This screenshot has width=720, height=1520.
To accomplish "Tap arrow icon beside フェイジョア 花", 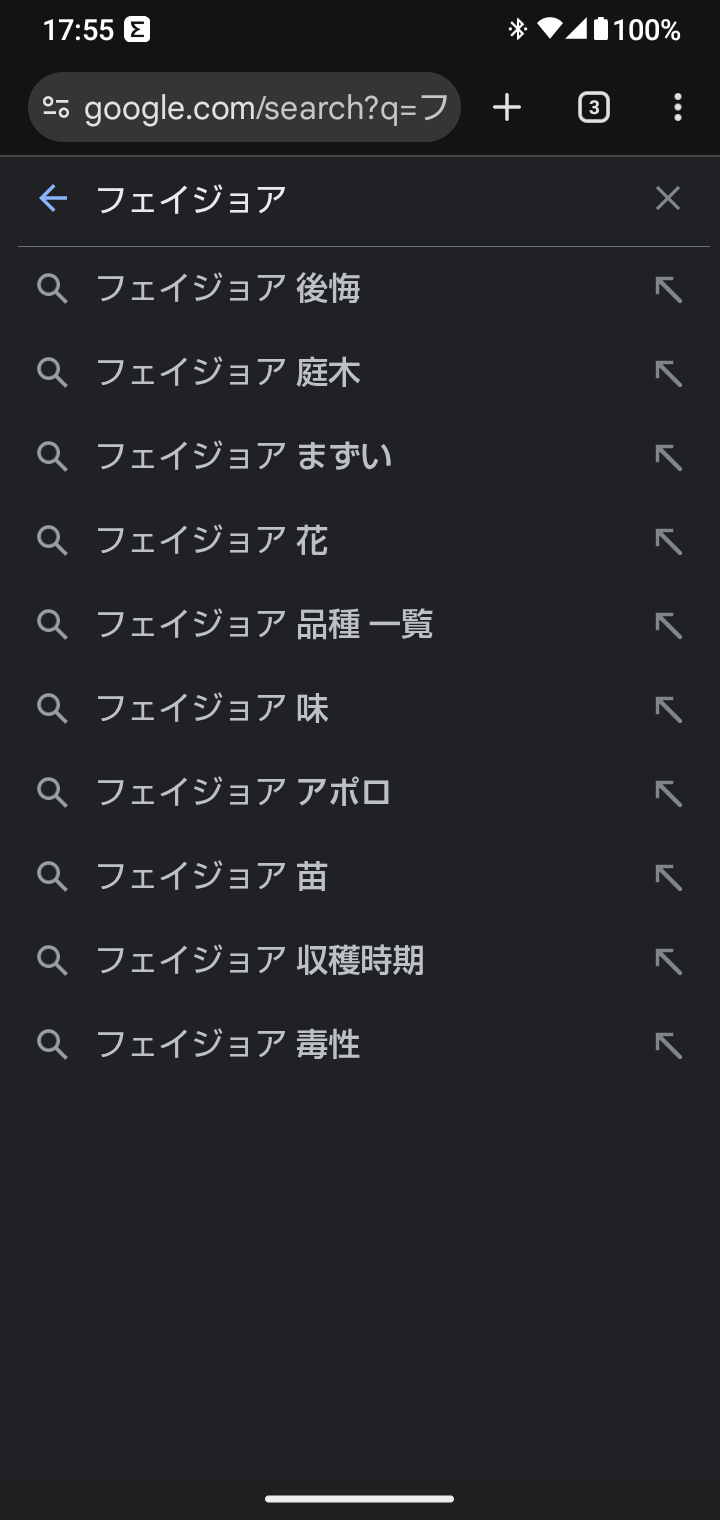I will tap(668, 542).
